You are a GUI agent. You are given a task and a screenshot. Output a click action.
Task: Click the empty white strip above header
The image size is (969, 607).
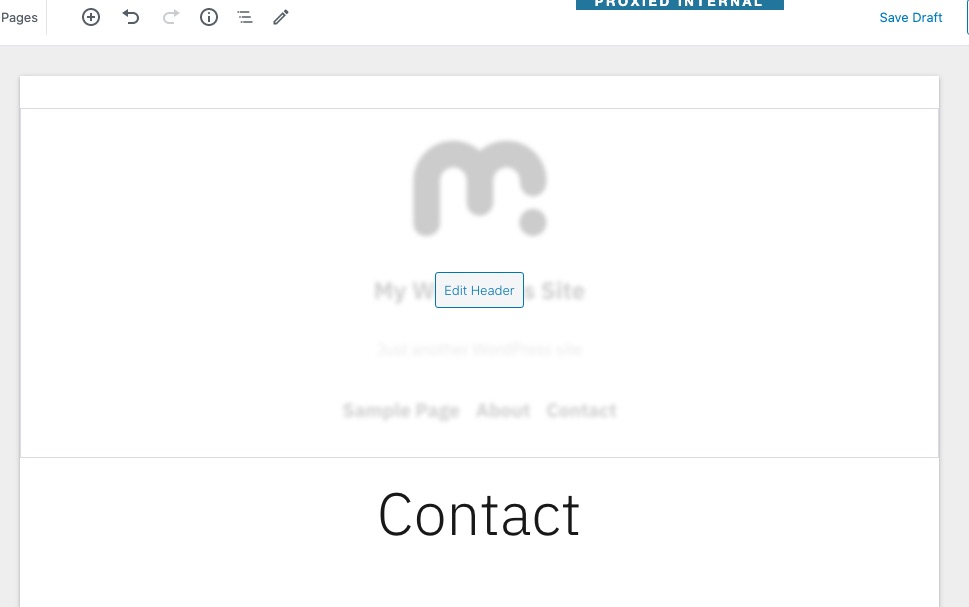(x=480, y=92)
